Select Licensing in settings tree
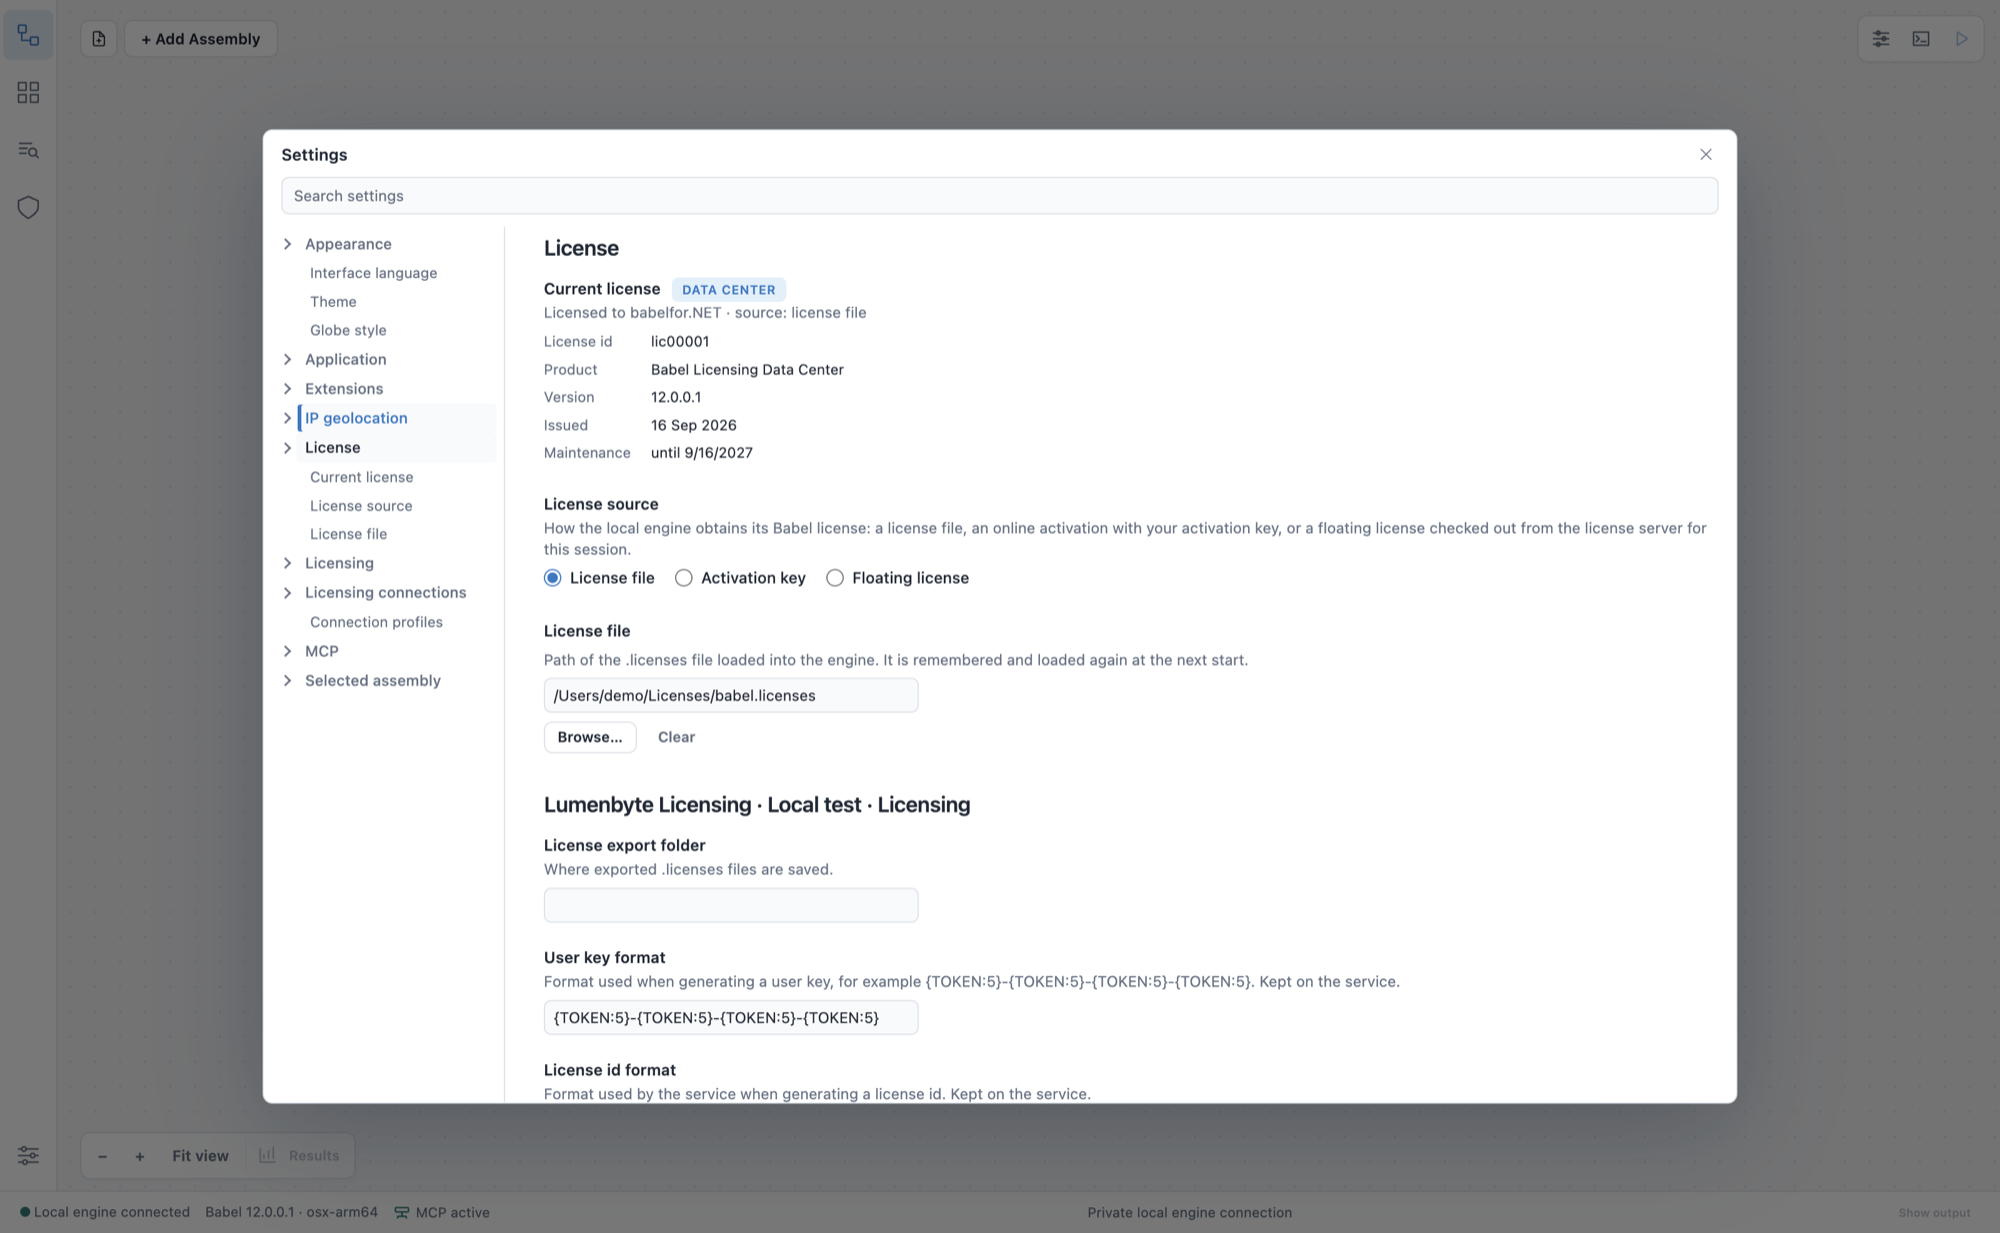This screenshot has width=2000, height=1233. (x=339, y=563)
